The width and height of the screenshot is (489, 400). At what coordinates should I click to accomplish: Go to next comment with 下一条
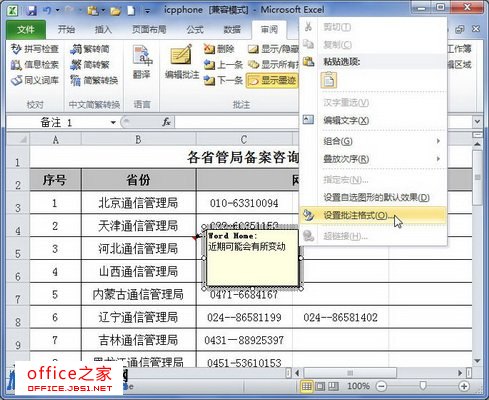pyautogui.click(x=223, y=80)
